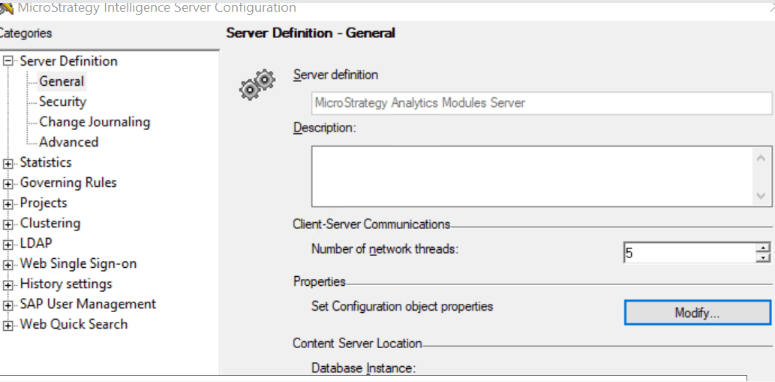Image resolution: width=775 pixels, height=382 pixels.
Task: Click the Content Server Location label
Action: [x=357, y=343]
